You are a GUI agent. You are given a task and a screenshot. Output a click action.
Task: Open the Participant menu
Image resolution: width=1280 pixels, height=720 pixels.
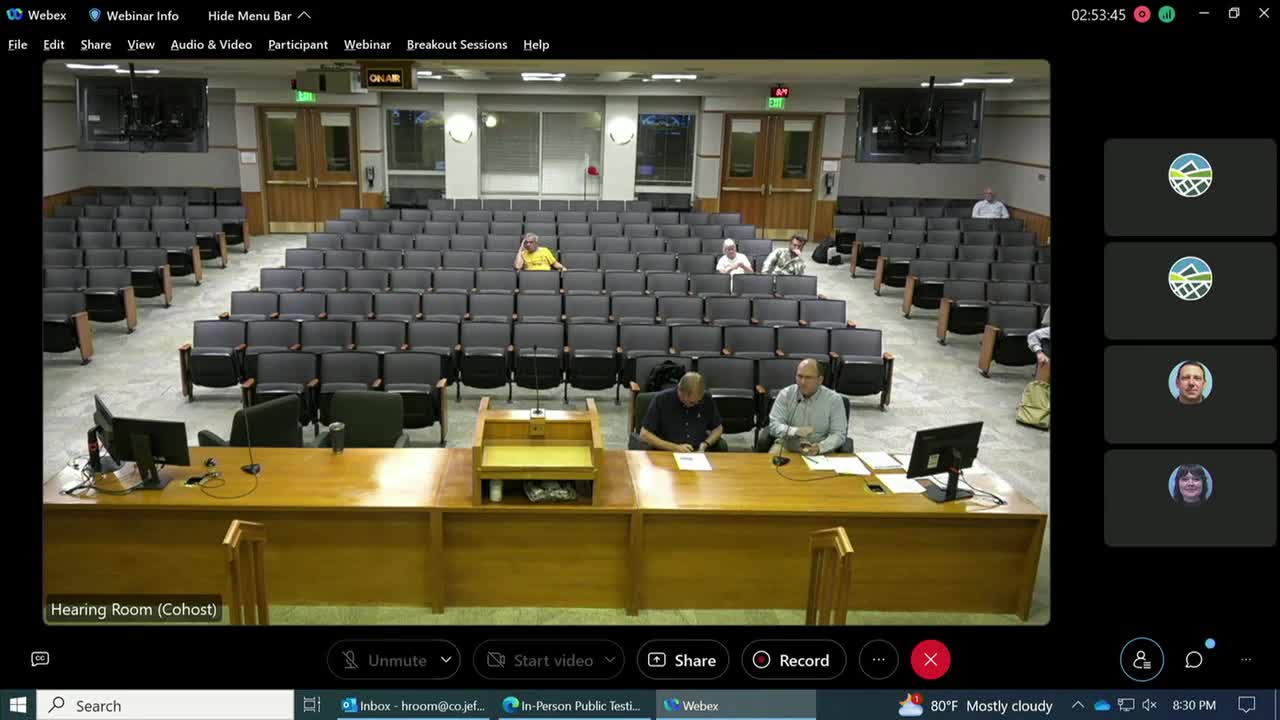coord(298,44)
